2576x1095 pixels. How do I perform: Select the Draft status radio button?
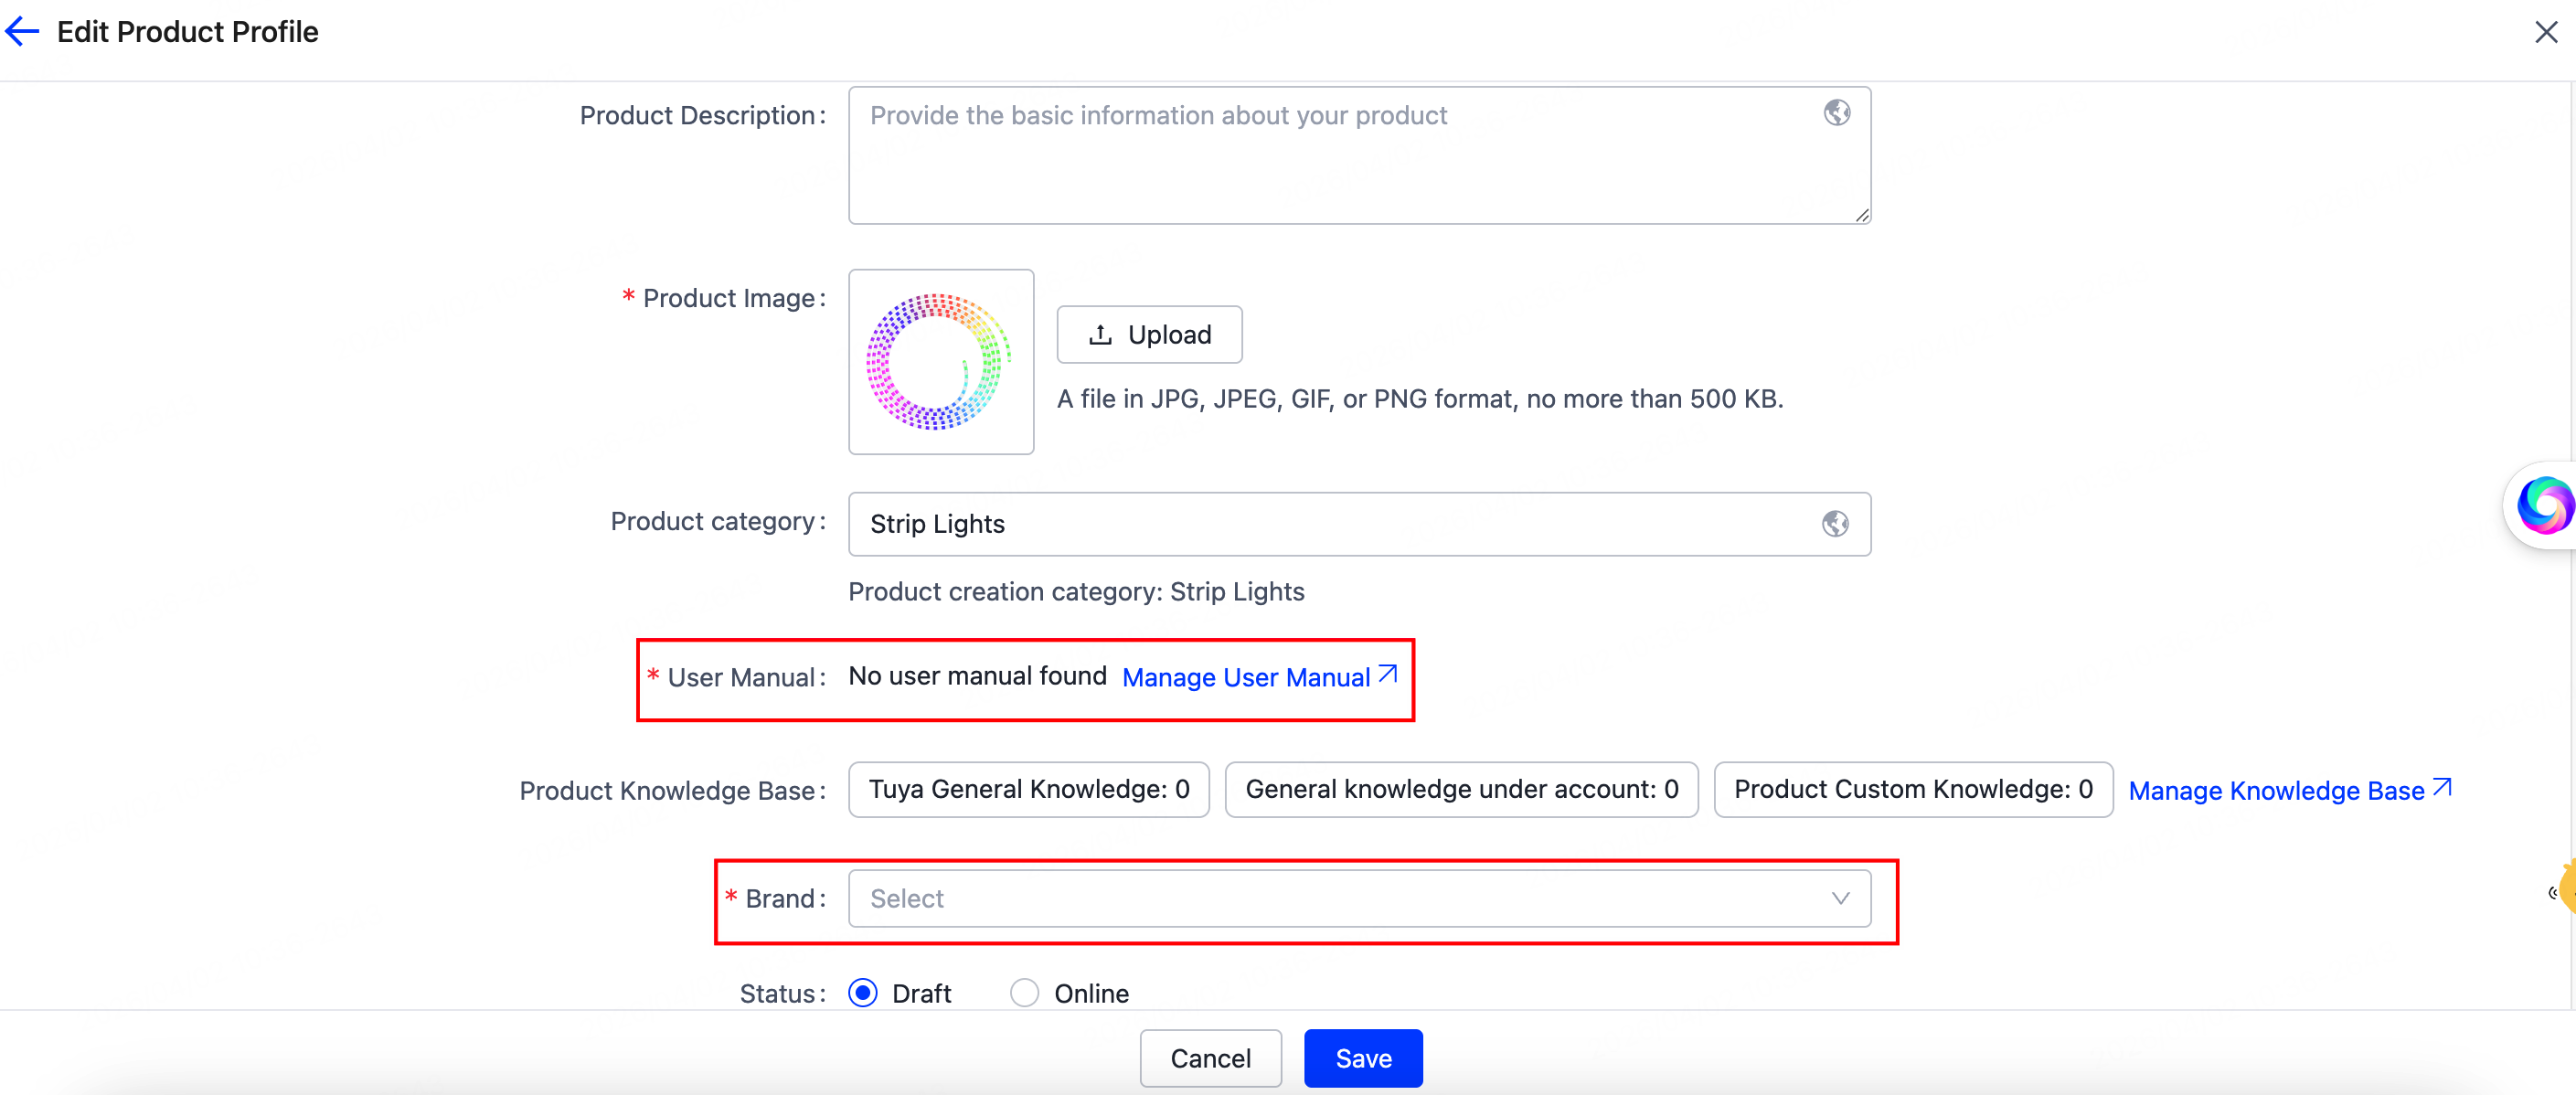(x=862, y=992)
